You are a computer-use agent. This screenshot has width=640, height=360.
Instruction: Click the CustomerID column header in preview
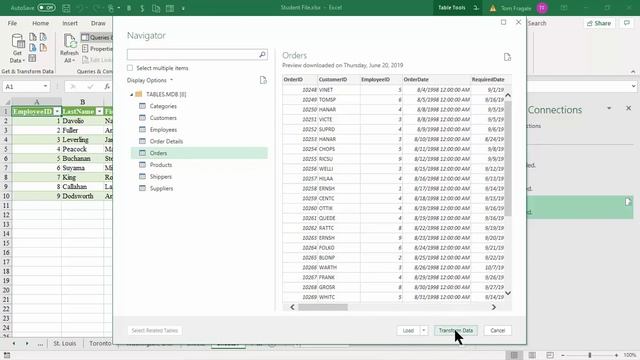tap(339, 80)
